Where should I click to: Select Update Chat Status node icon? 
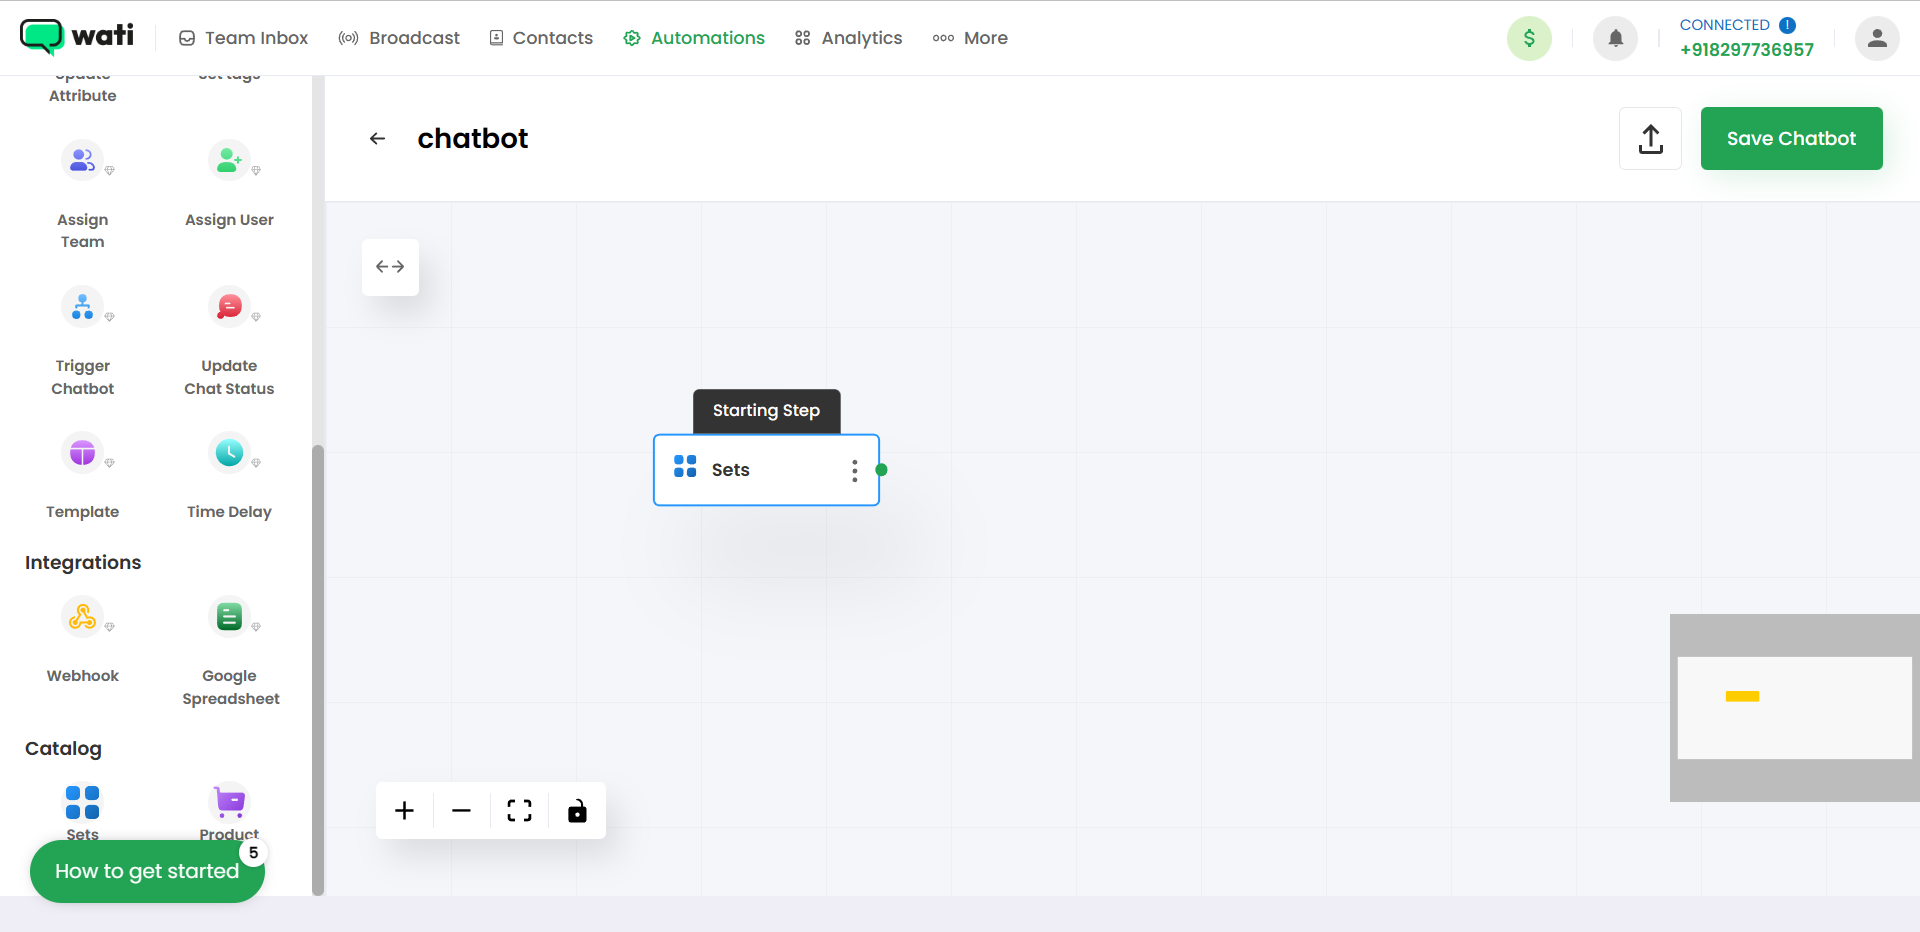[229, 306]
